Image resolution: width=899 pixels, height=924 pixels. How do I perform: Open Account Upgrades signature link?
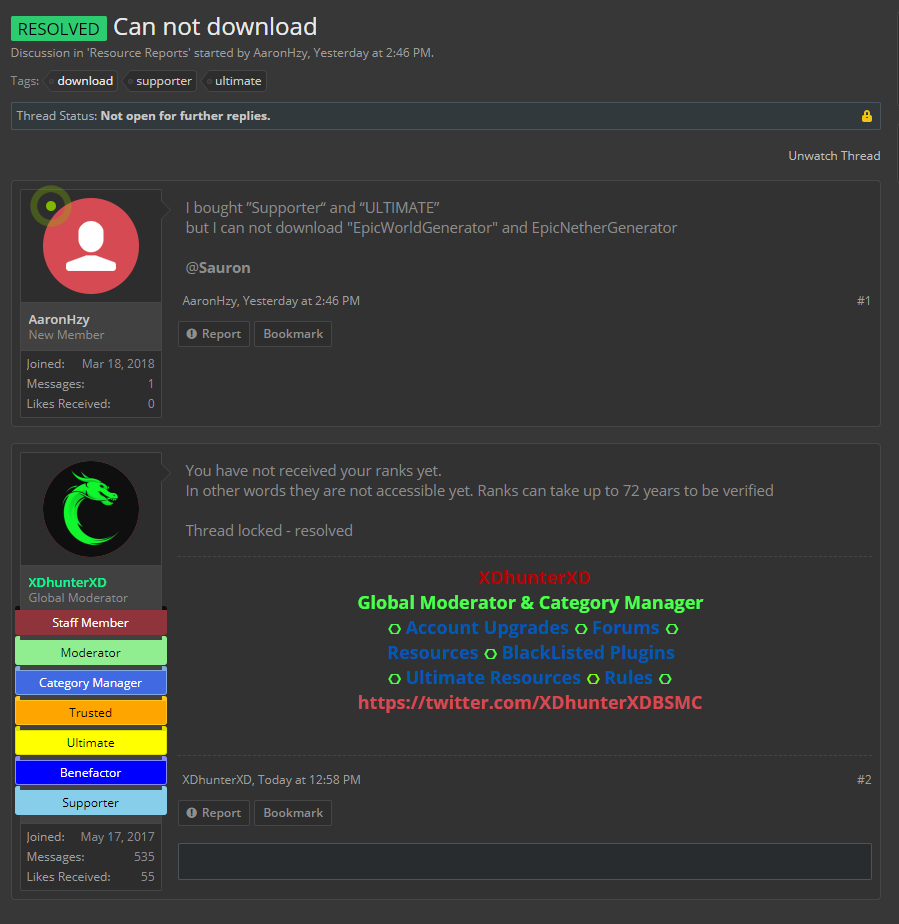487,628
